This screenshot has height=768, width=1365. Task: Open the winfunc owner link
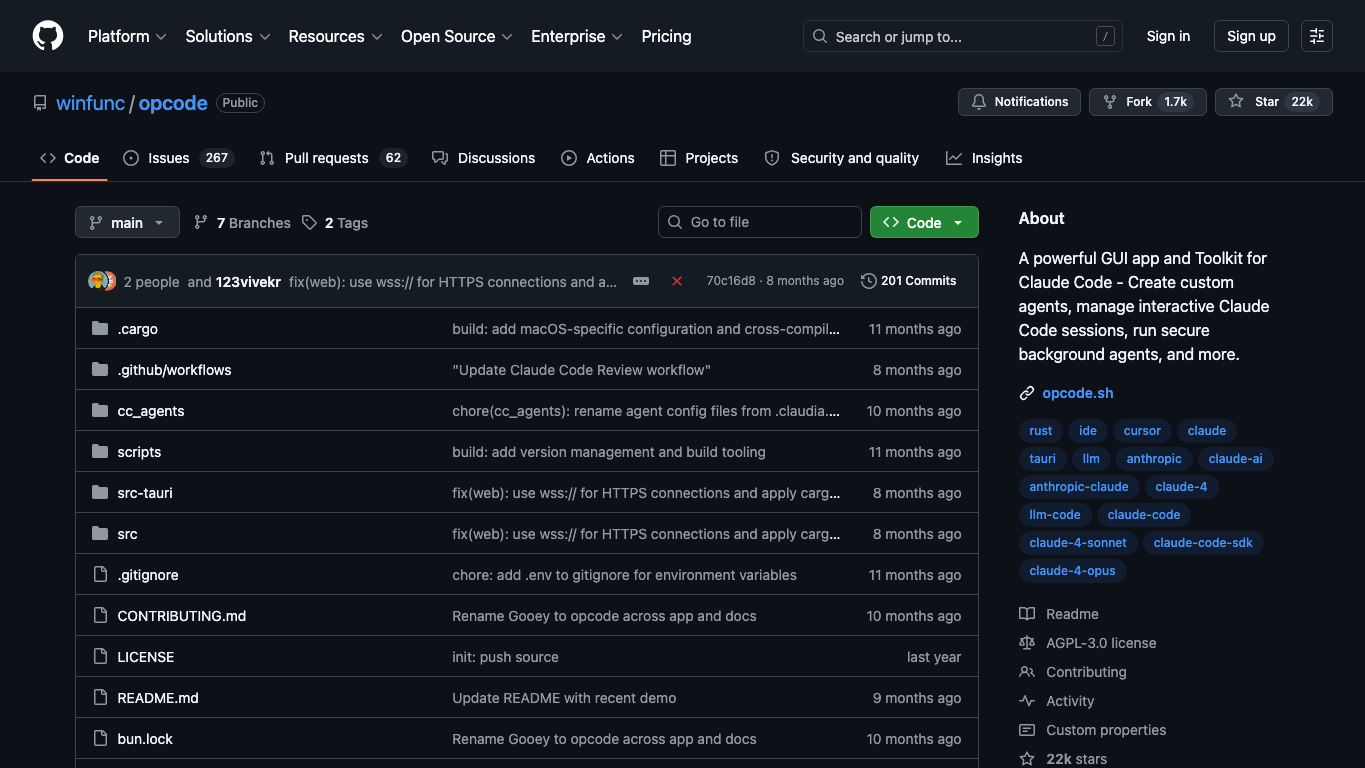coord(90,103)
